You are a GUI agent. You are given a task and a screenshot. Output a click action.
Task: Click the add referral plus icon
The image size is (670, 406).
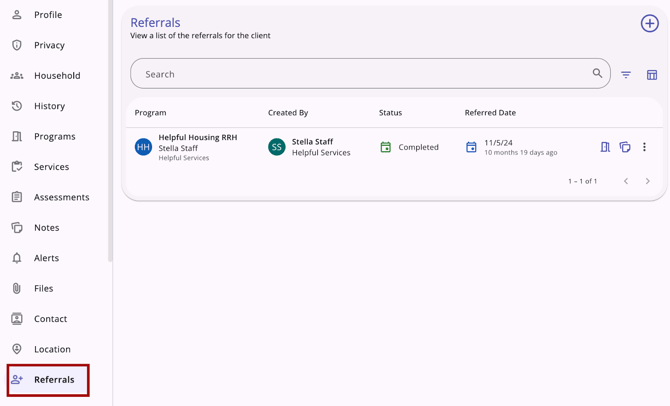pyautogui.click(x=649, y=24)
